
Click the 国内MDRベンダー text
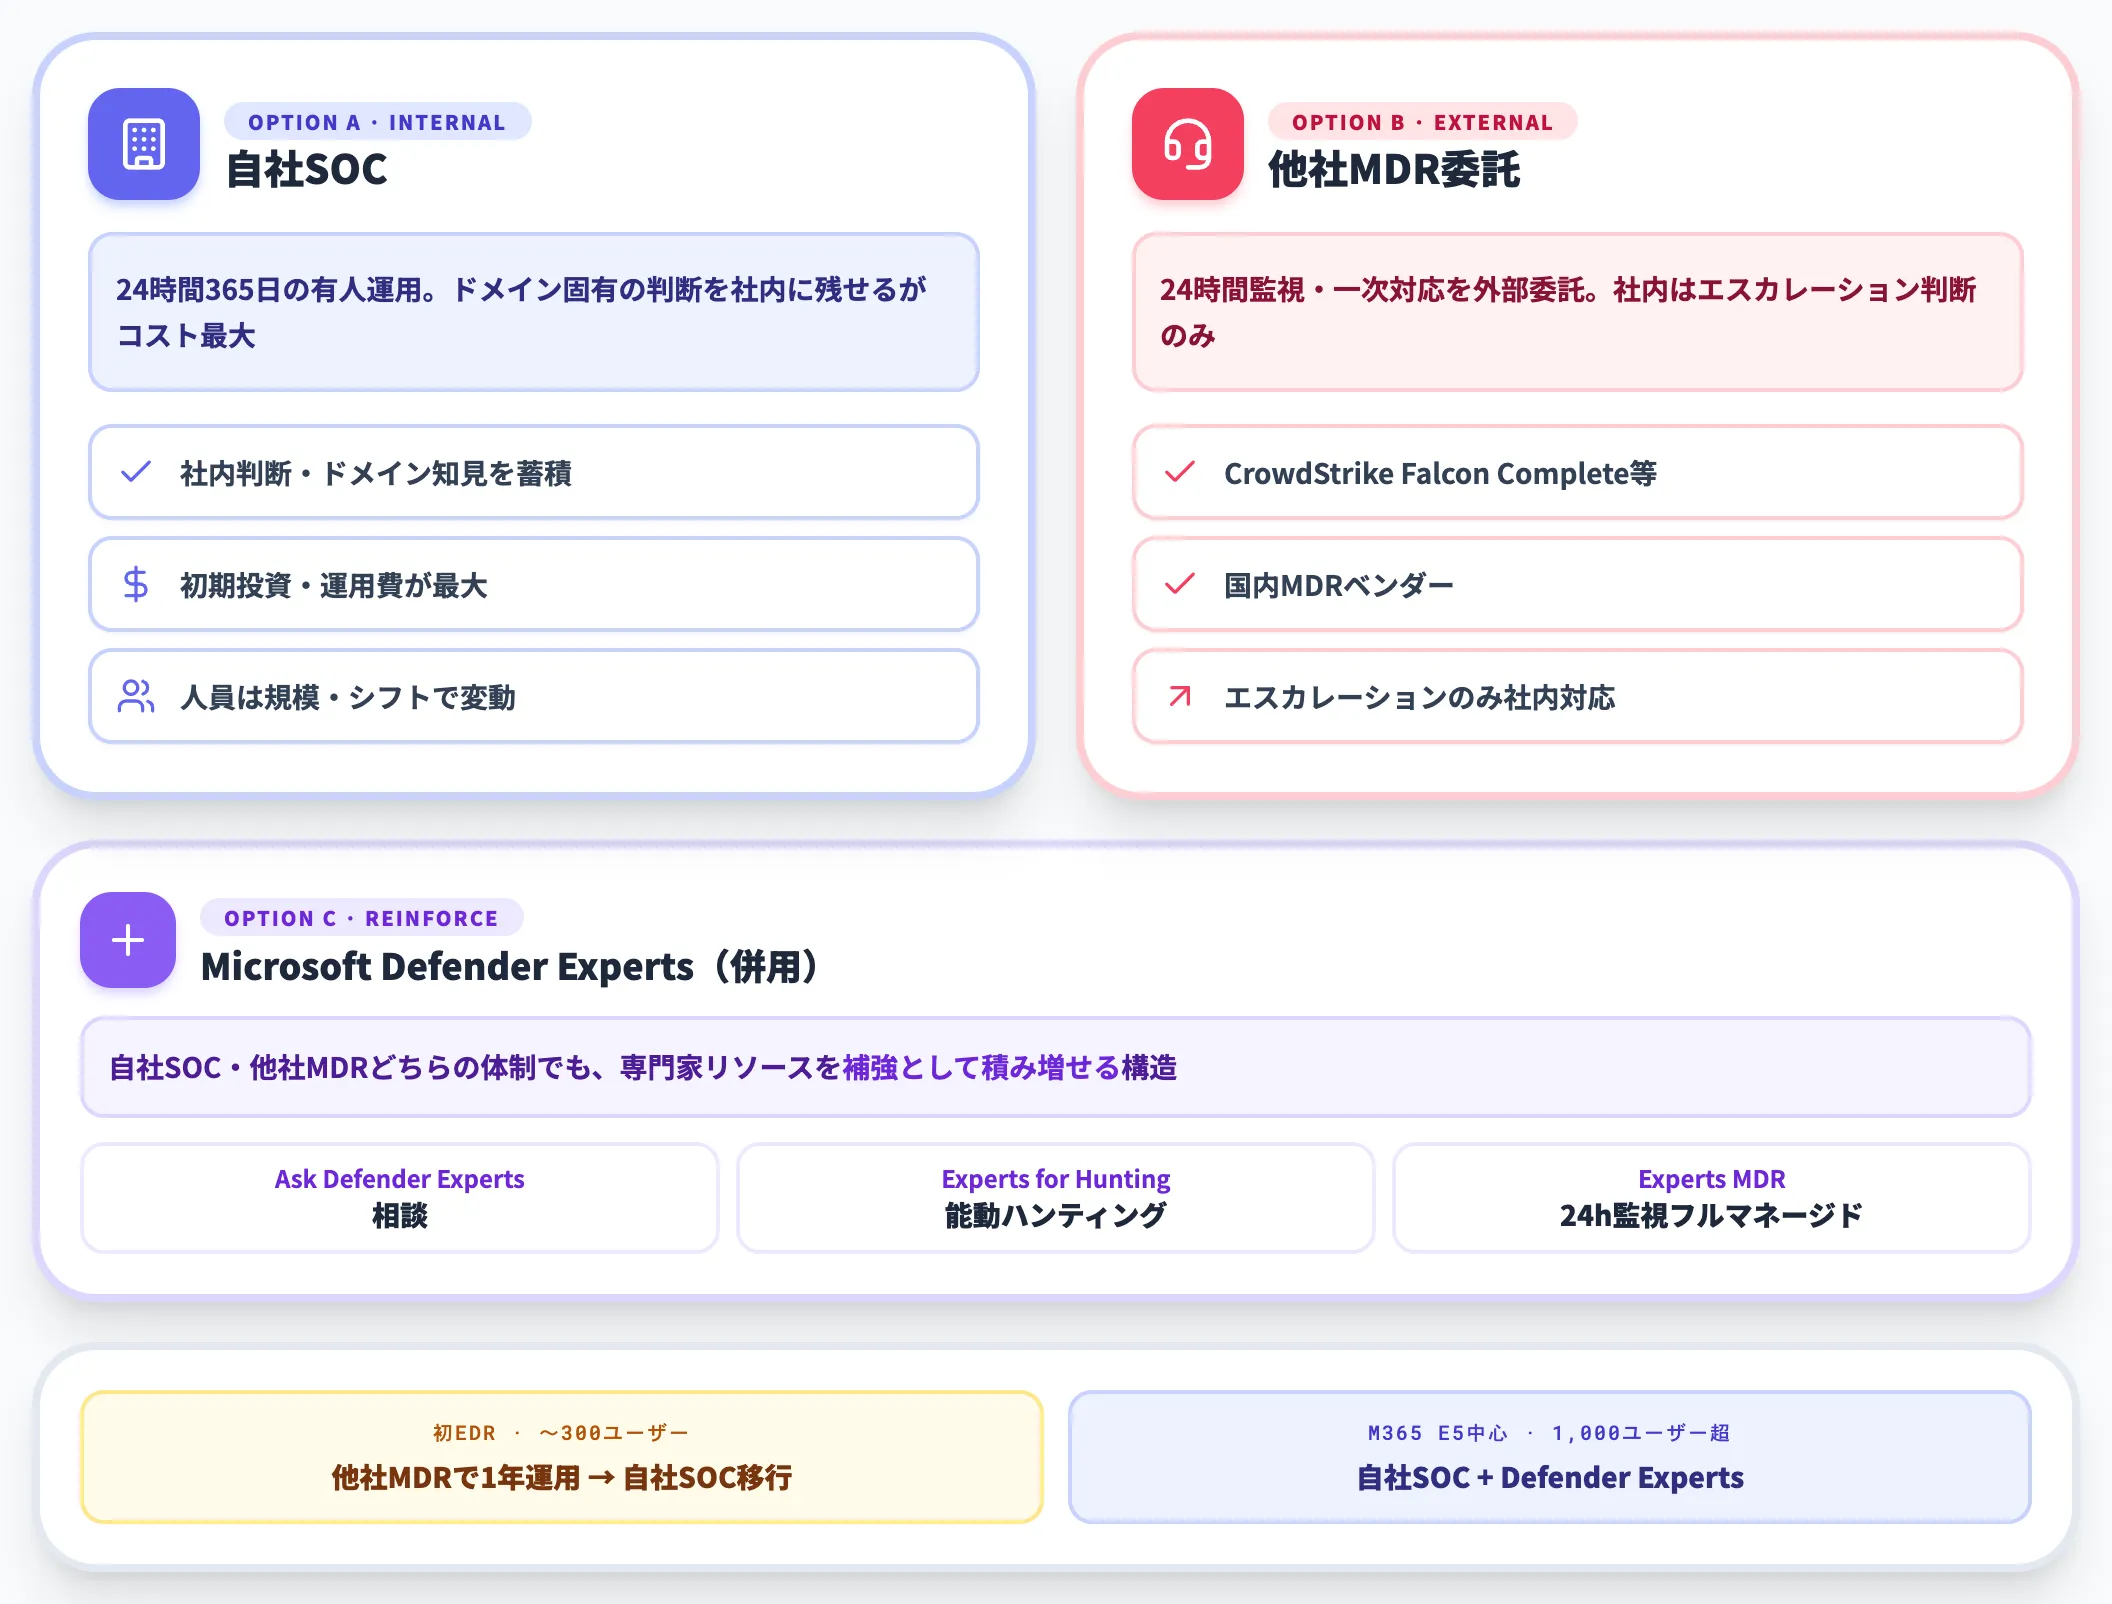pos(1339,585)
